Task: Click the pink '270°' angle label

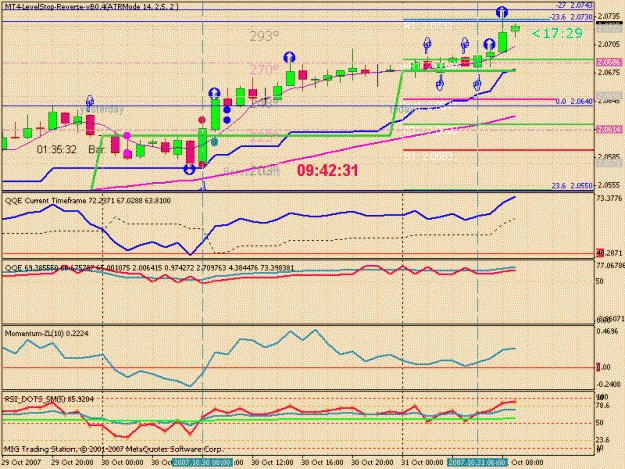Action: pos(263,70)
